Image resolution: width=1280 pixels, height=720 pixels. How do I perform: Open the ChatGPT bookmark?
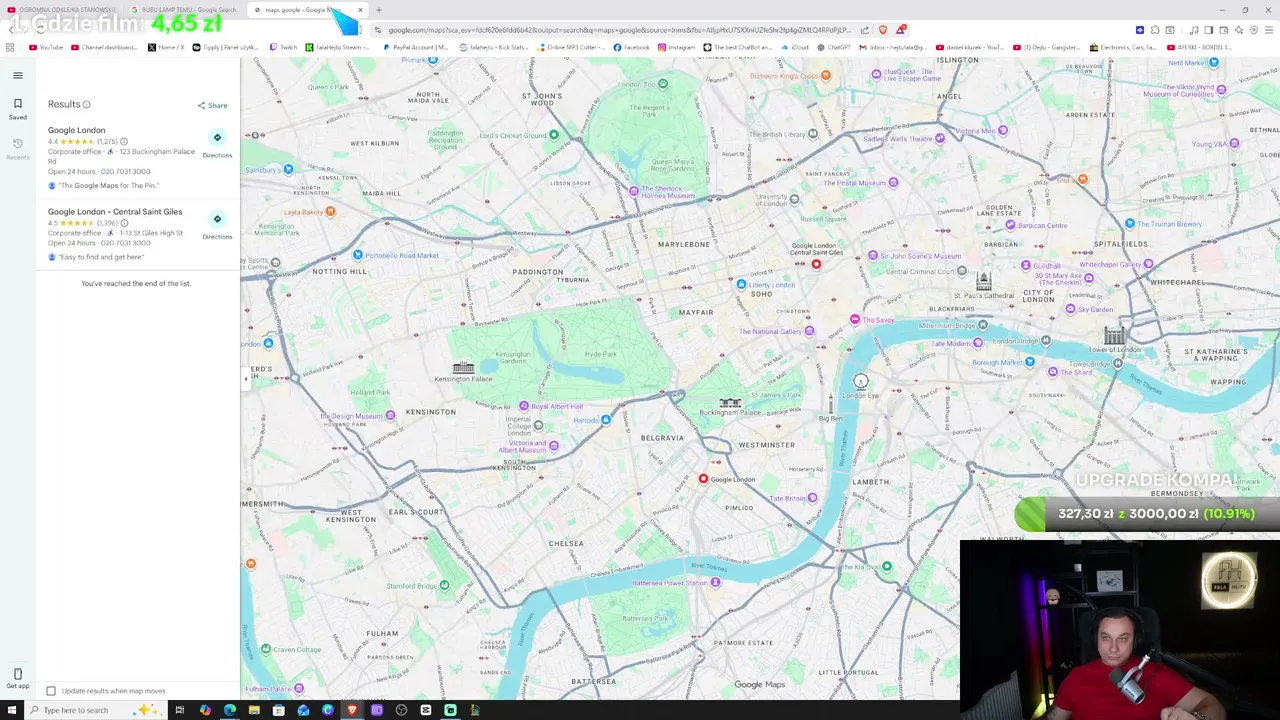[x=834, y=47]
